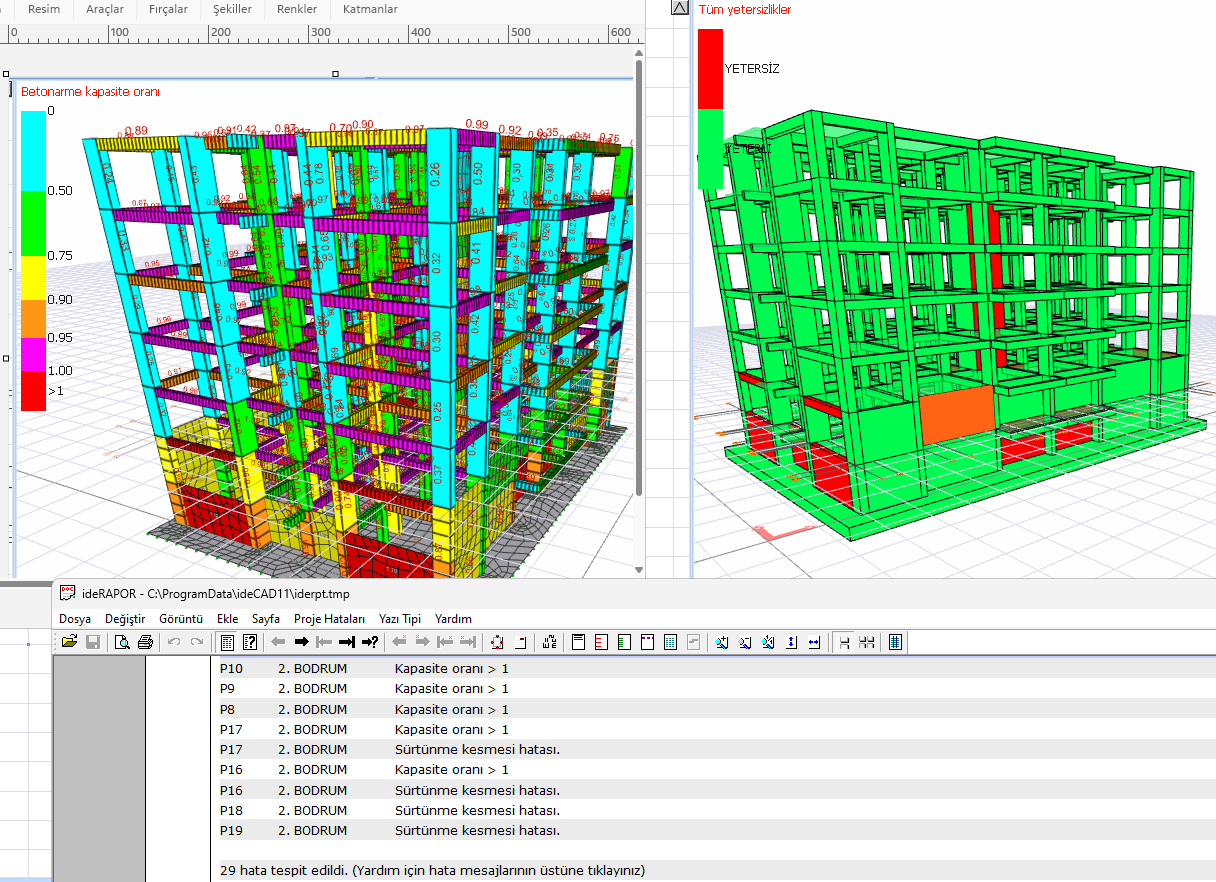The image size is (1216, 882).
Task: Click the printer icon in report toolbar
Action: point(145,642)
